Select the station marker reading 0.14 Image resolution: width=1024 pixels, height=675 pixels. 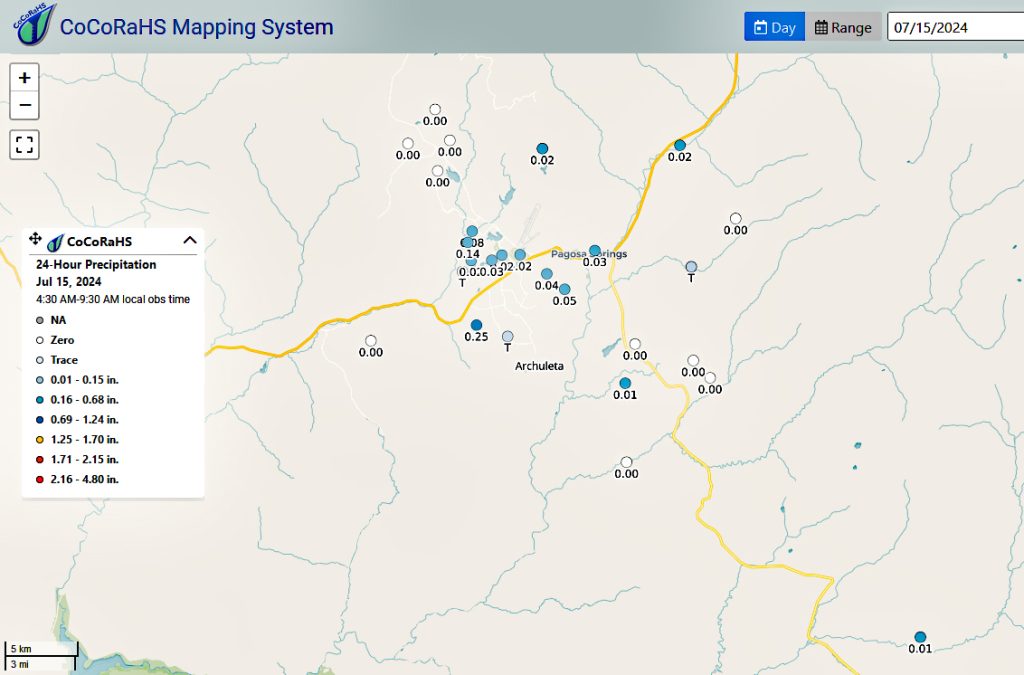467,243
